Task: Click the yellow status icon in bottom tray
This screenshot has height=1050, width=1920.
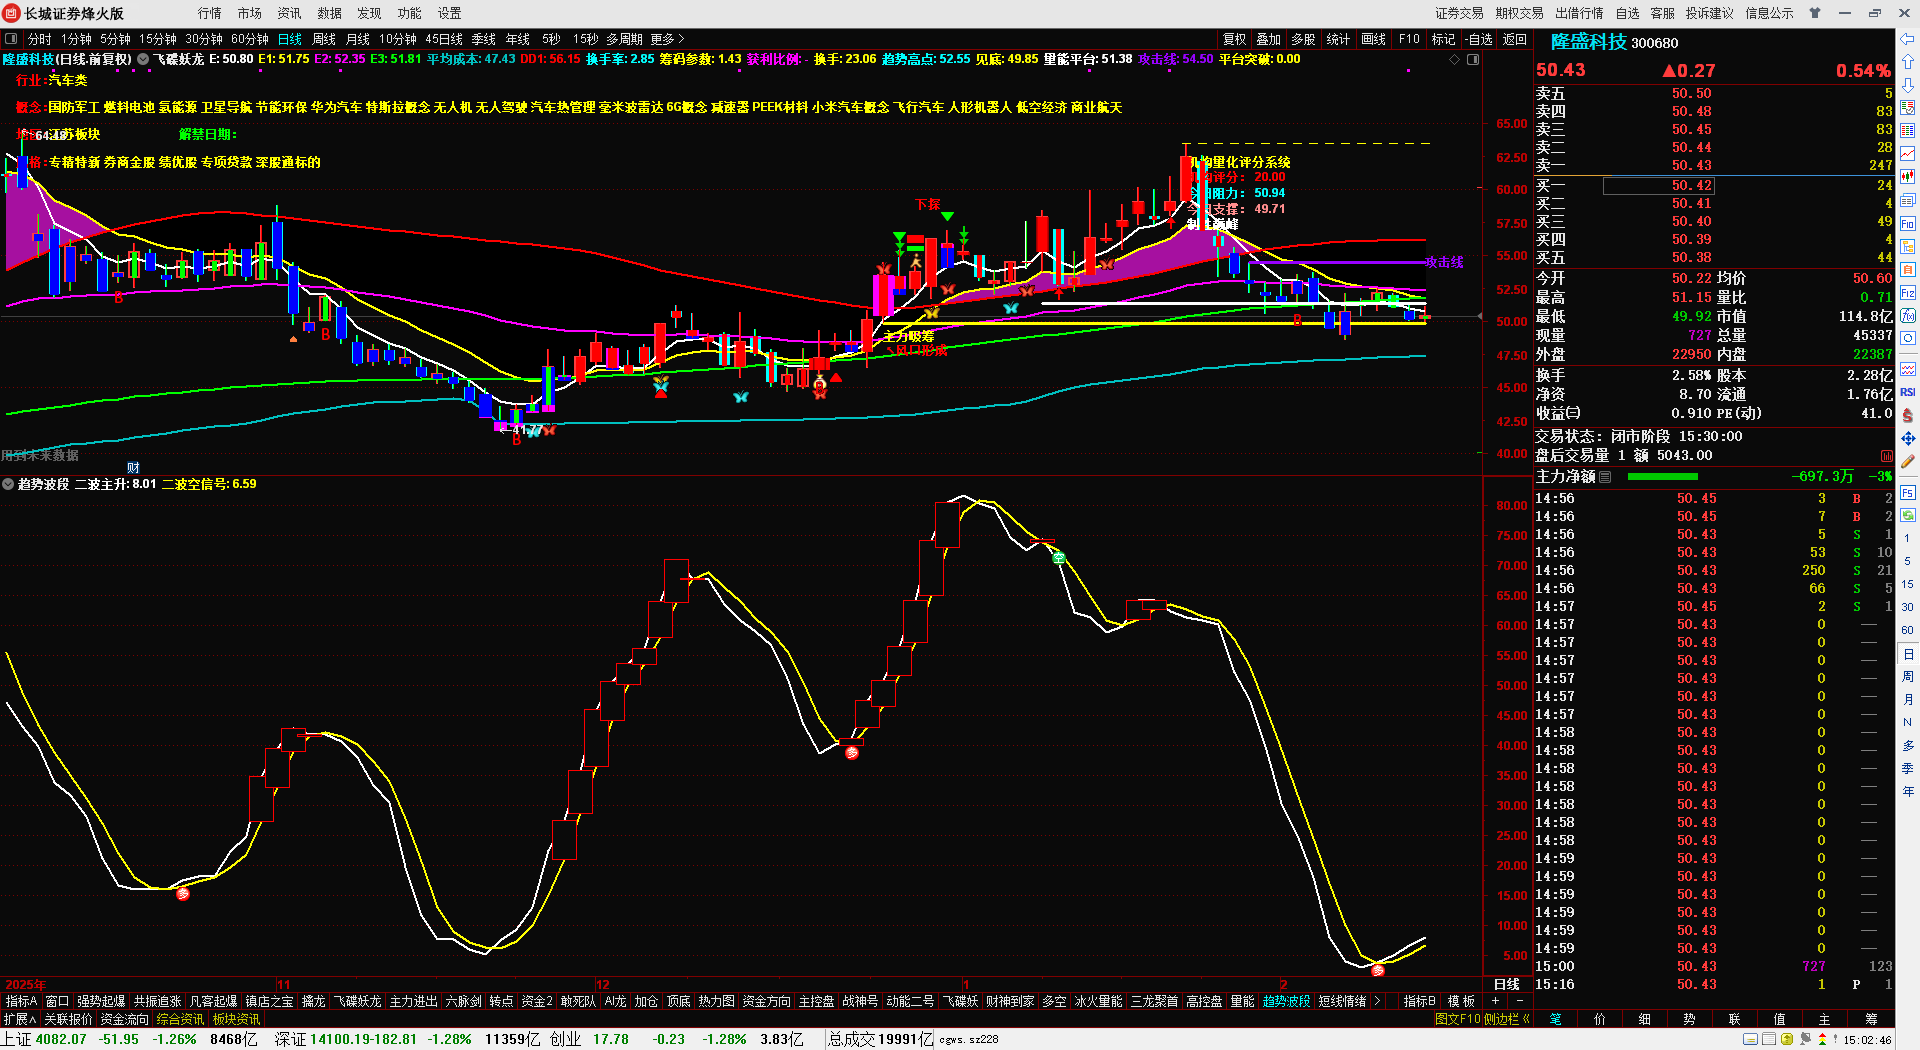Action: click(x=1787, y=1039)
